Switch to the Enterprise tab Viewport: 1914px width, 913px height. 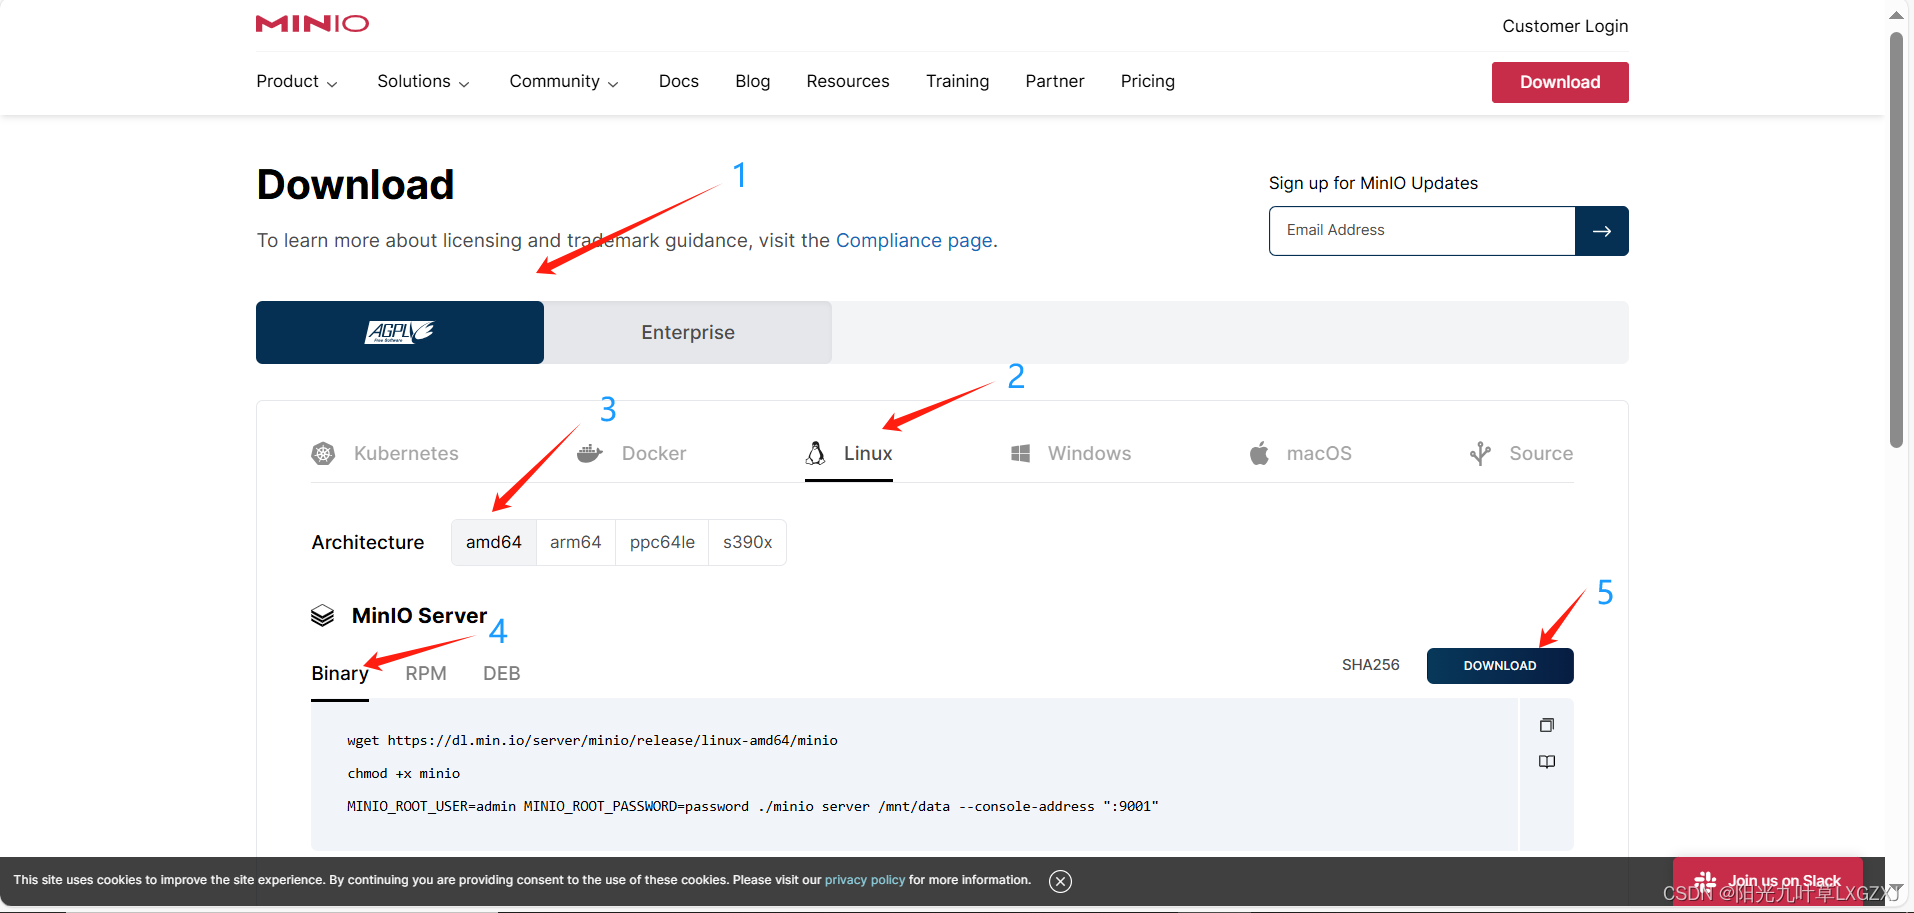(x=688, y=332)
